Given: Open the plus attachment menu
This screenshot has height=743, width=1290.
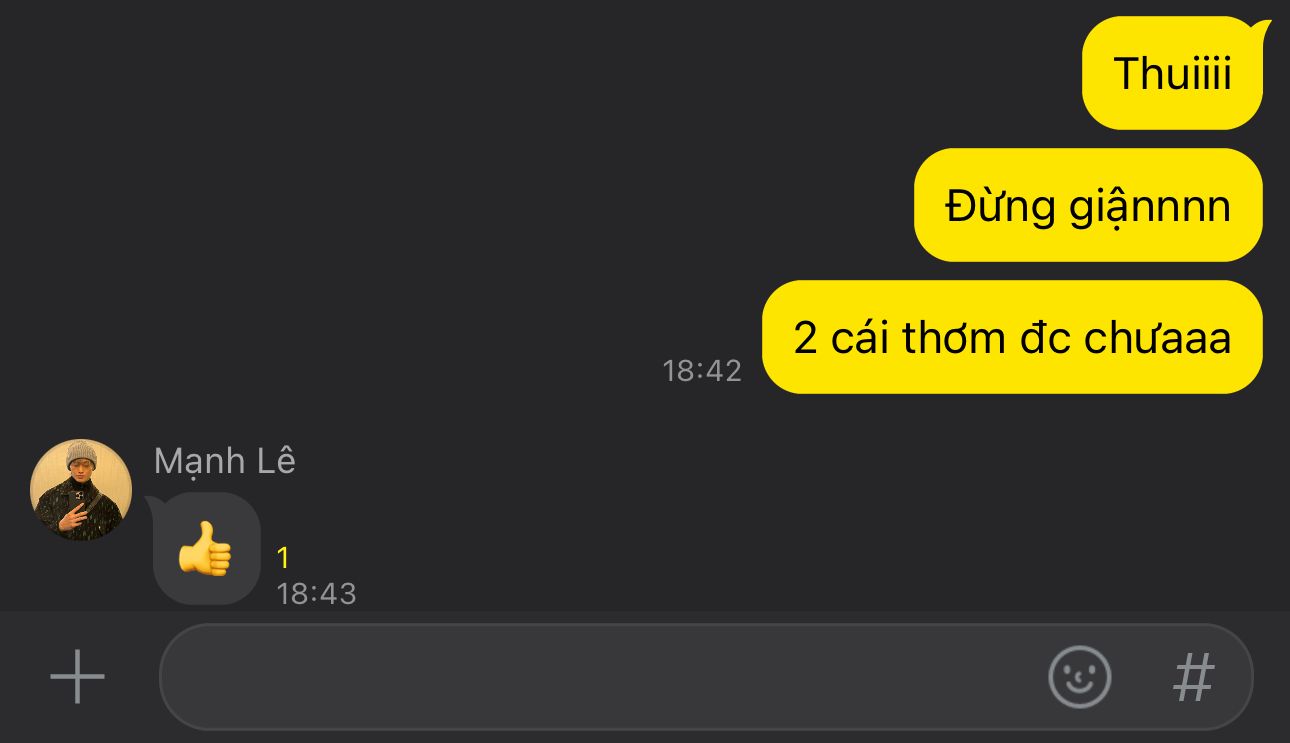Looking at the screenshot, I should click(77, 677).
